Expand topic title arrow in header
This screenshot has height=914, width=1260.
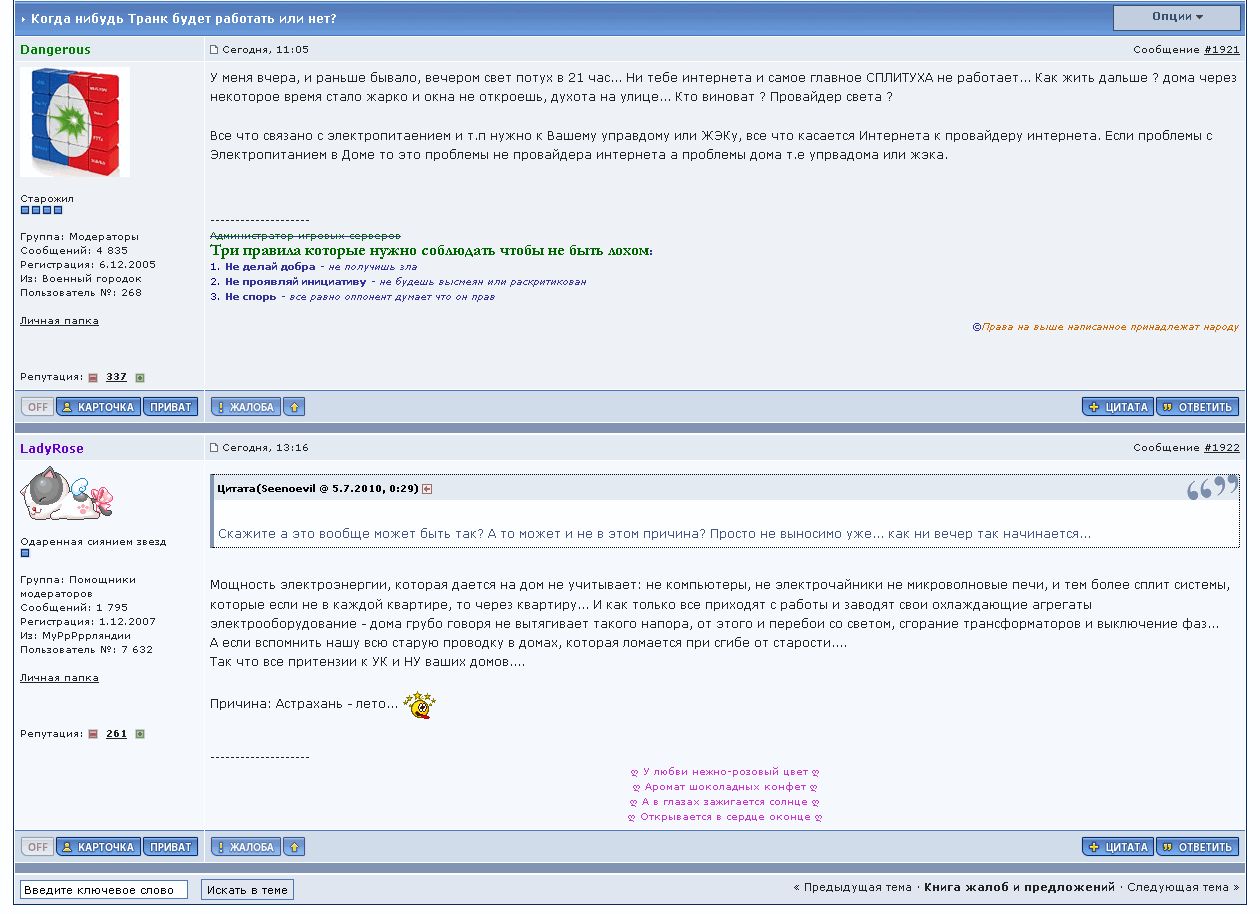point(23,20)
